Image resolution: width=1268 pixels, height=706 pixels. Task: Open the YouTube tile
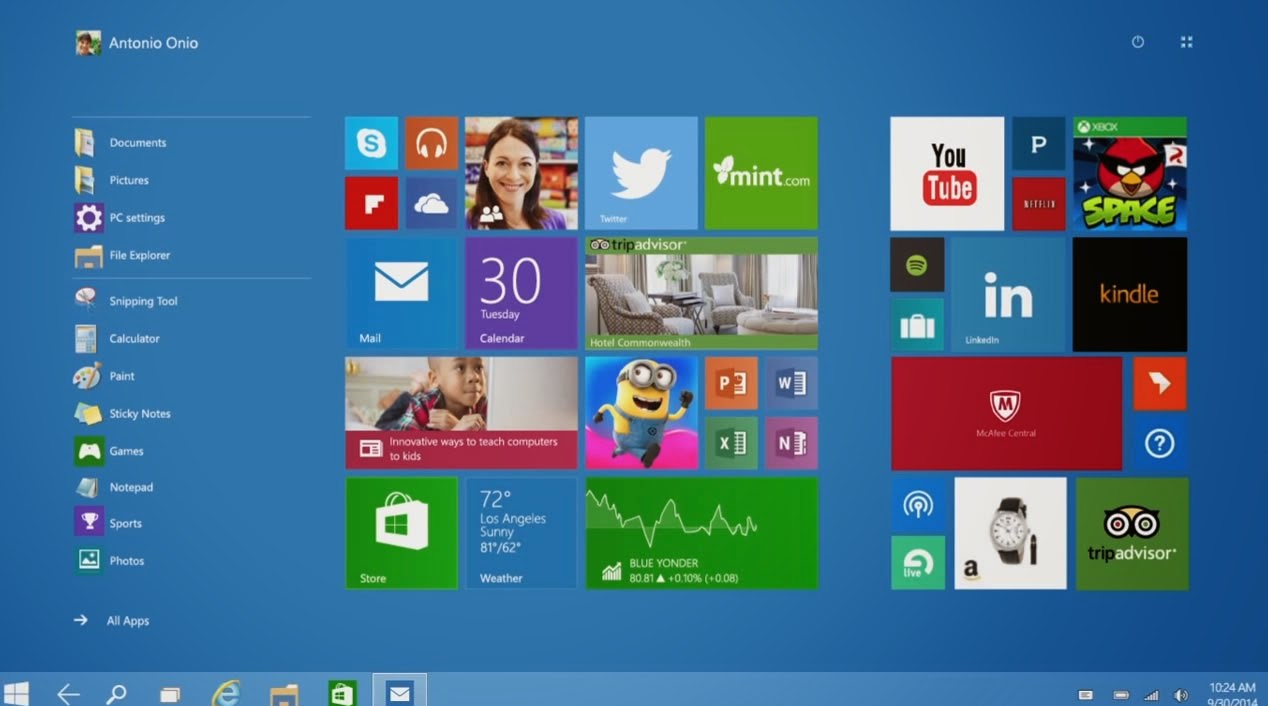coord(947,173)
